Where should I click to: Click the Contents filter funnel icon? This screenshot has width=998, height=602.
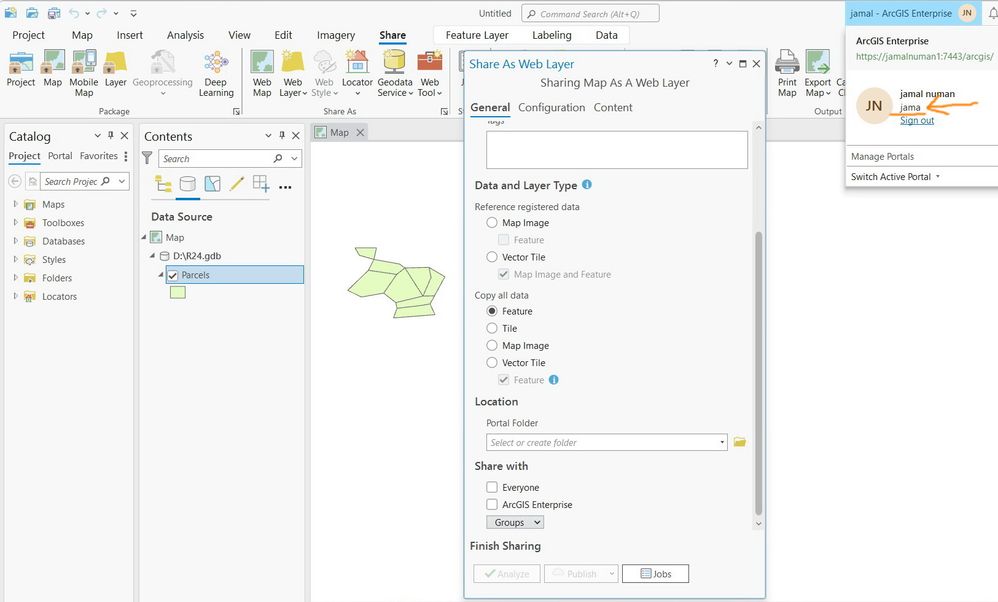click(147, 158)
